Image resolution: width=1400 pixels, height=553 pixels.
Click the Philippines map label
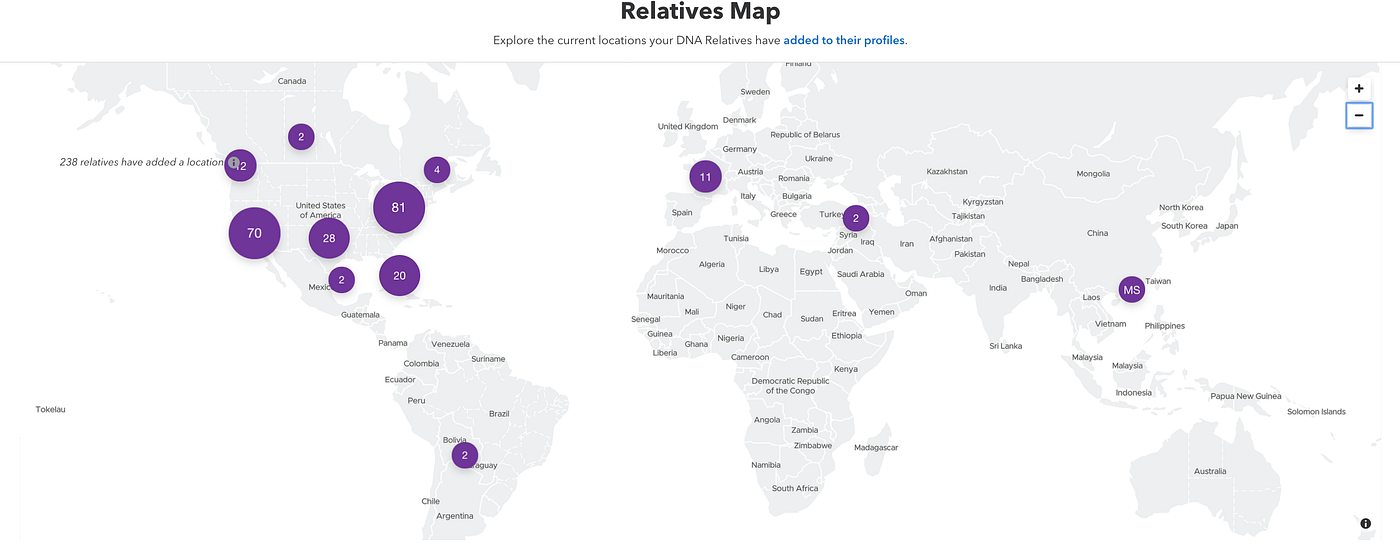click(x=1165, y=326)
